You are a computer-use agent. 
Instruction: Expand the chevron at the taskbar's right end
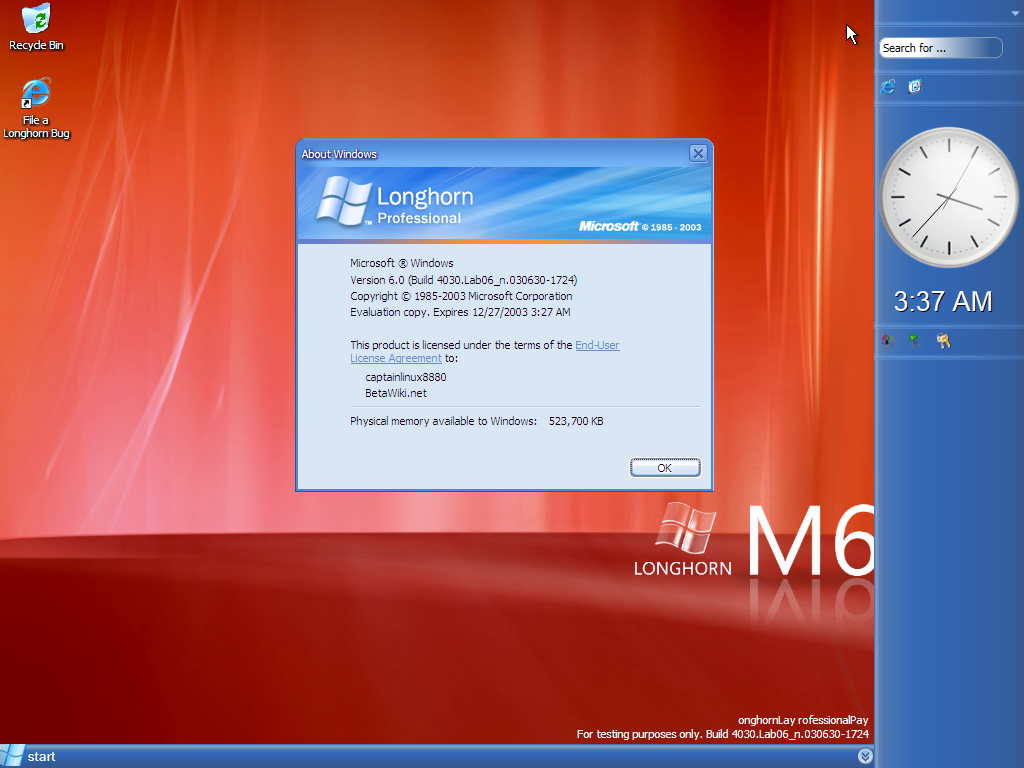pos(865,756)
